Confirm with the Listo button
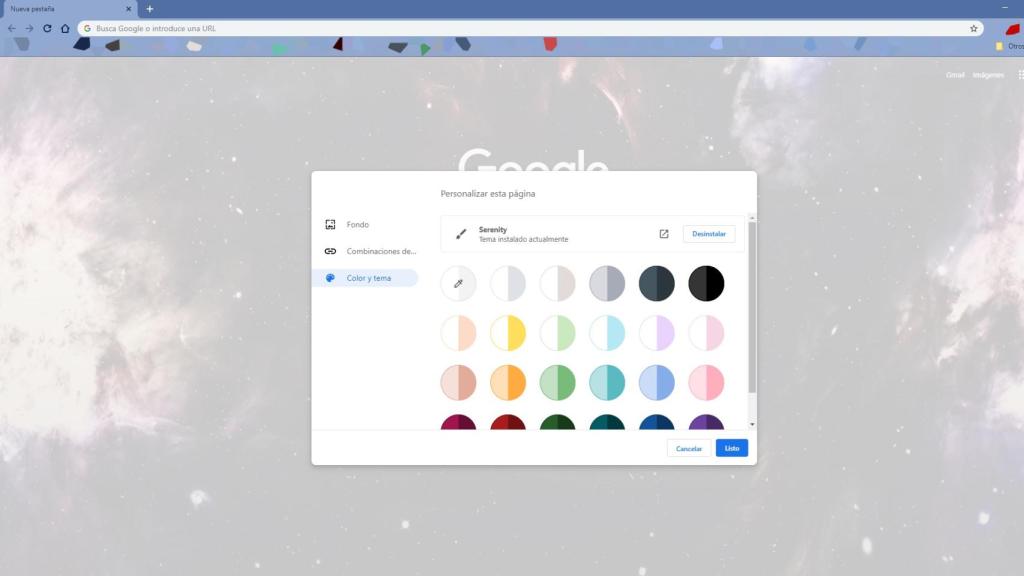1024x576 pixels. pyautogui.click(x=732, y=448)
